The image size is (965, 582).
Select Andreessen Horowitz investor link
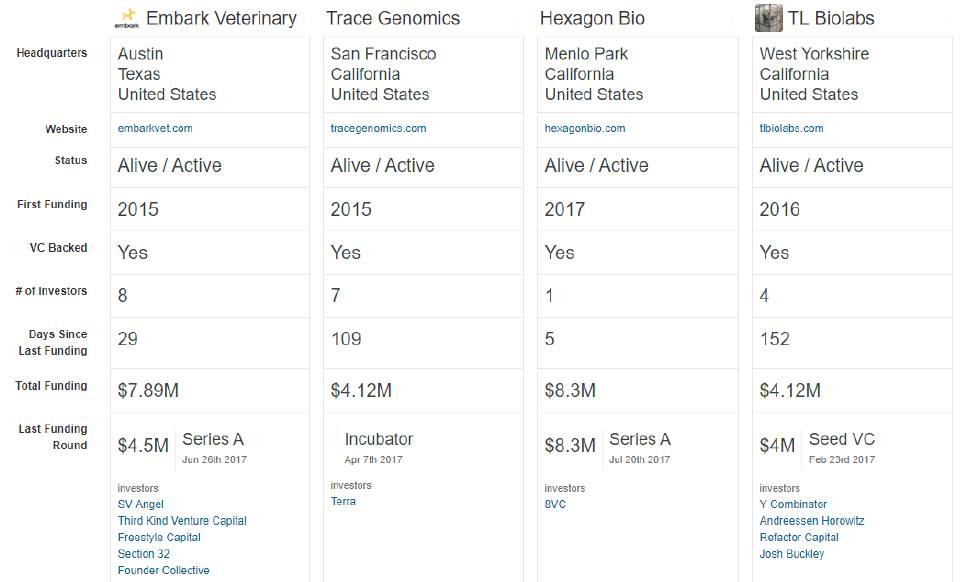pos(812,521)
